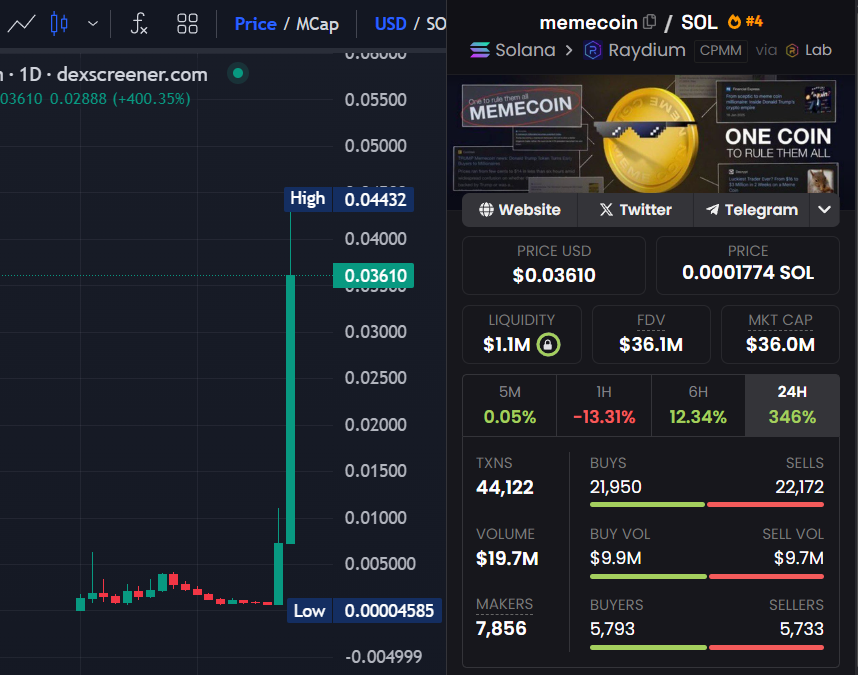Screen dimensions: 858x675
Task: Click the High 0.04432 price label
Action: (x=349, y=199)
